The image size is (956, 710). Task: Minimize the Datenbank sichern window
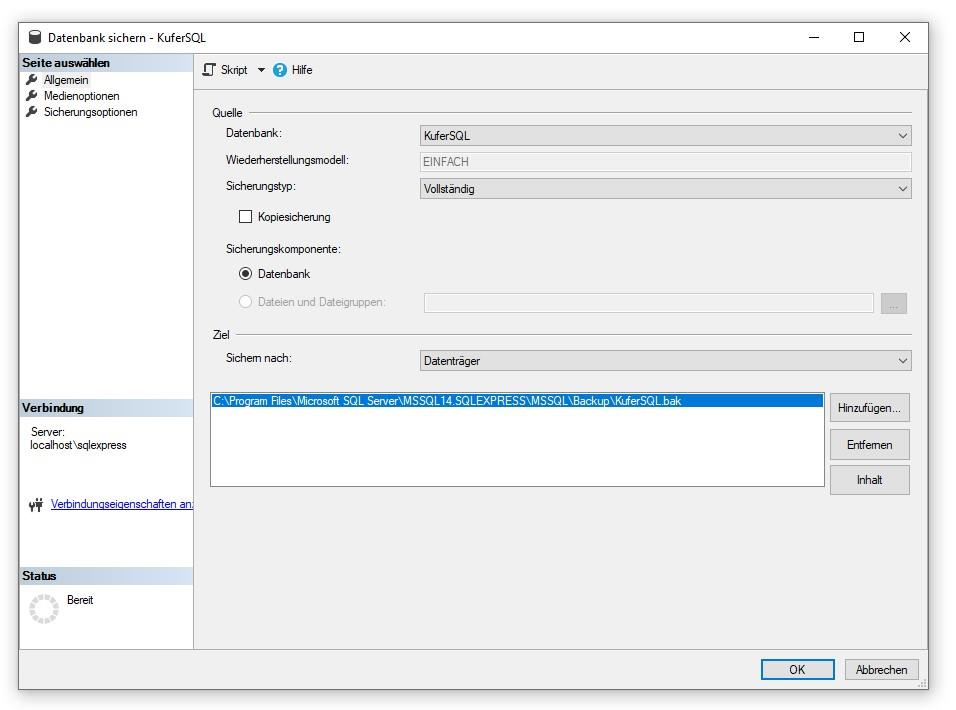(814, 37)
